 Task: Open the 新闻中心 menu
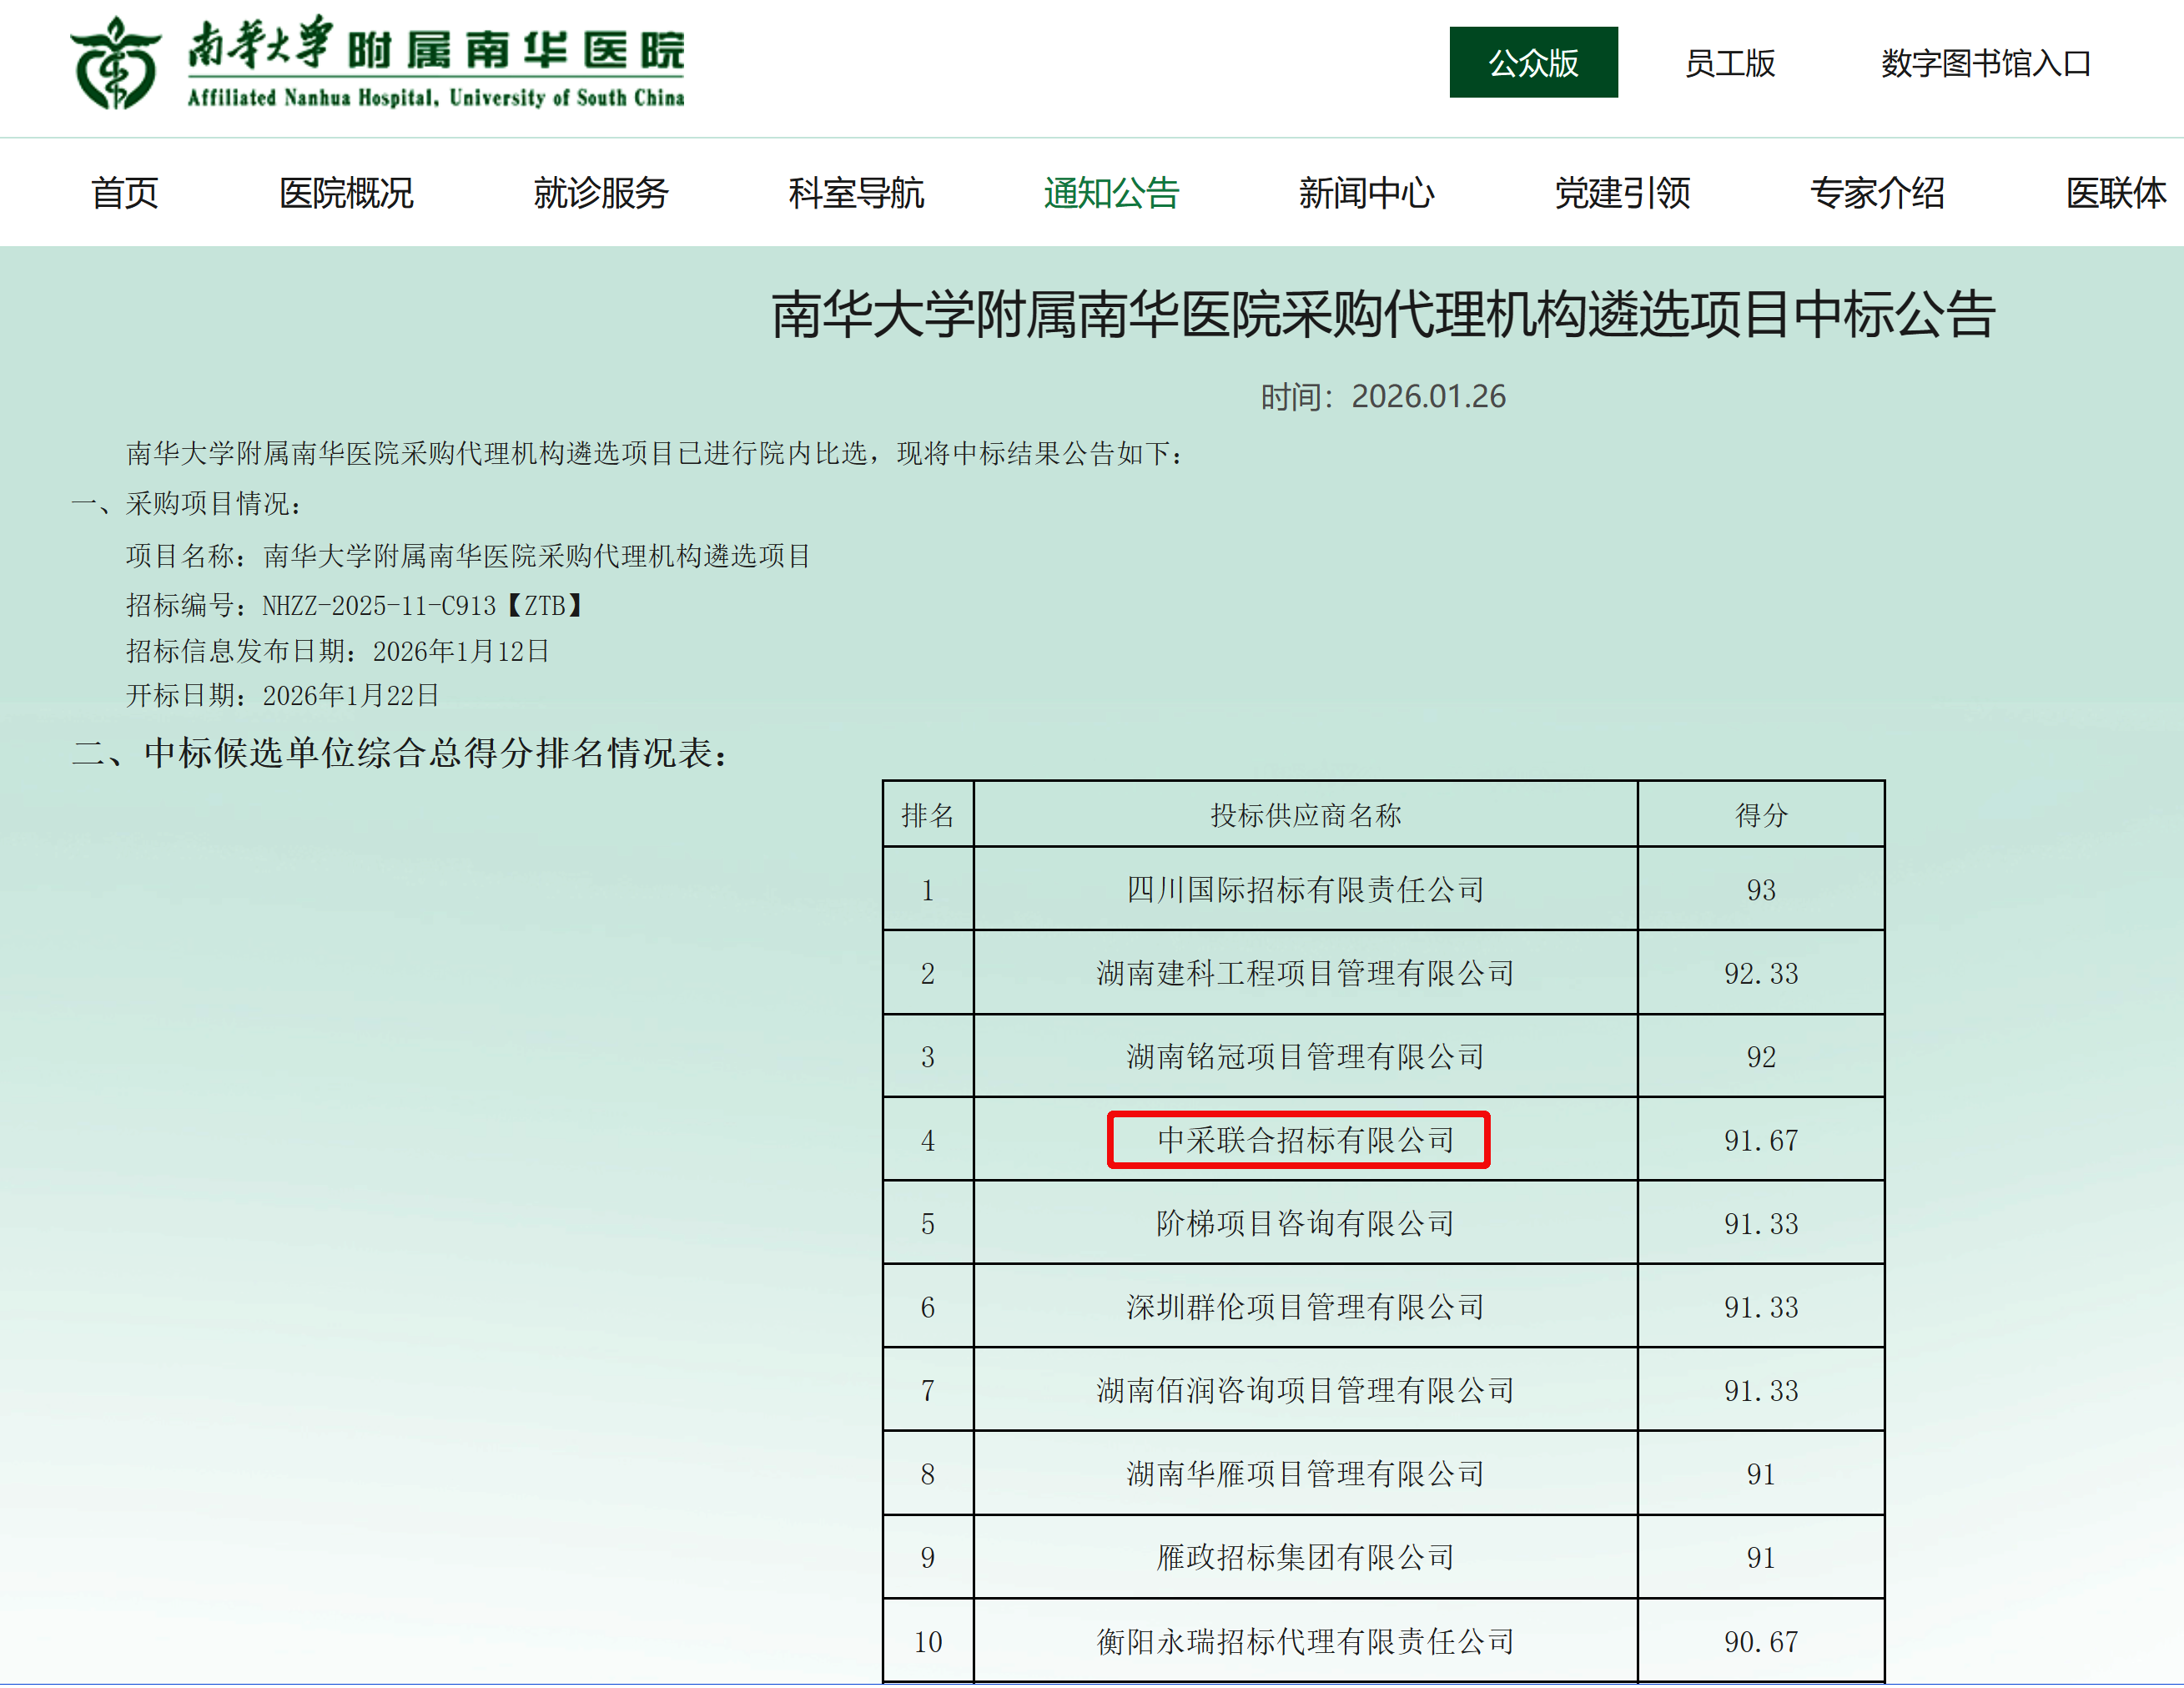pos(1366,193)
